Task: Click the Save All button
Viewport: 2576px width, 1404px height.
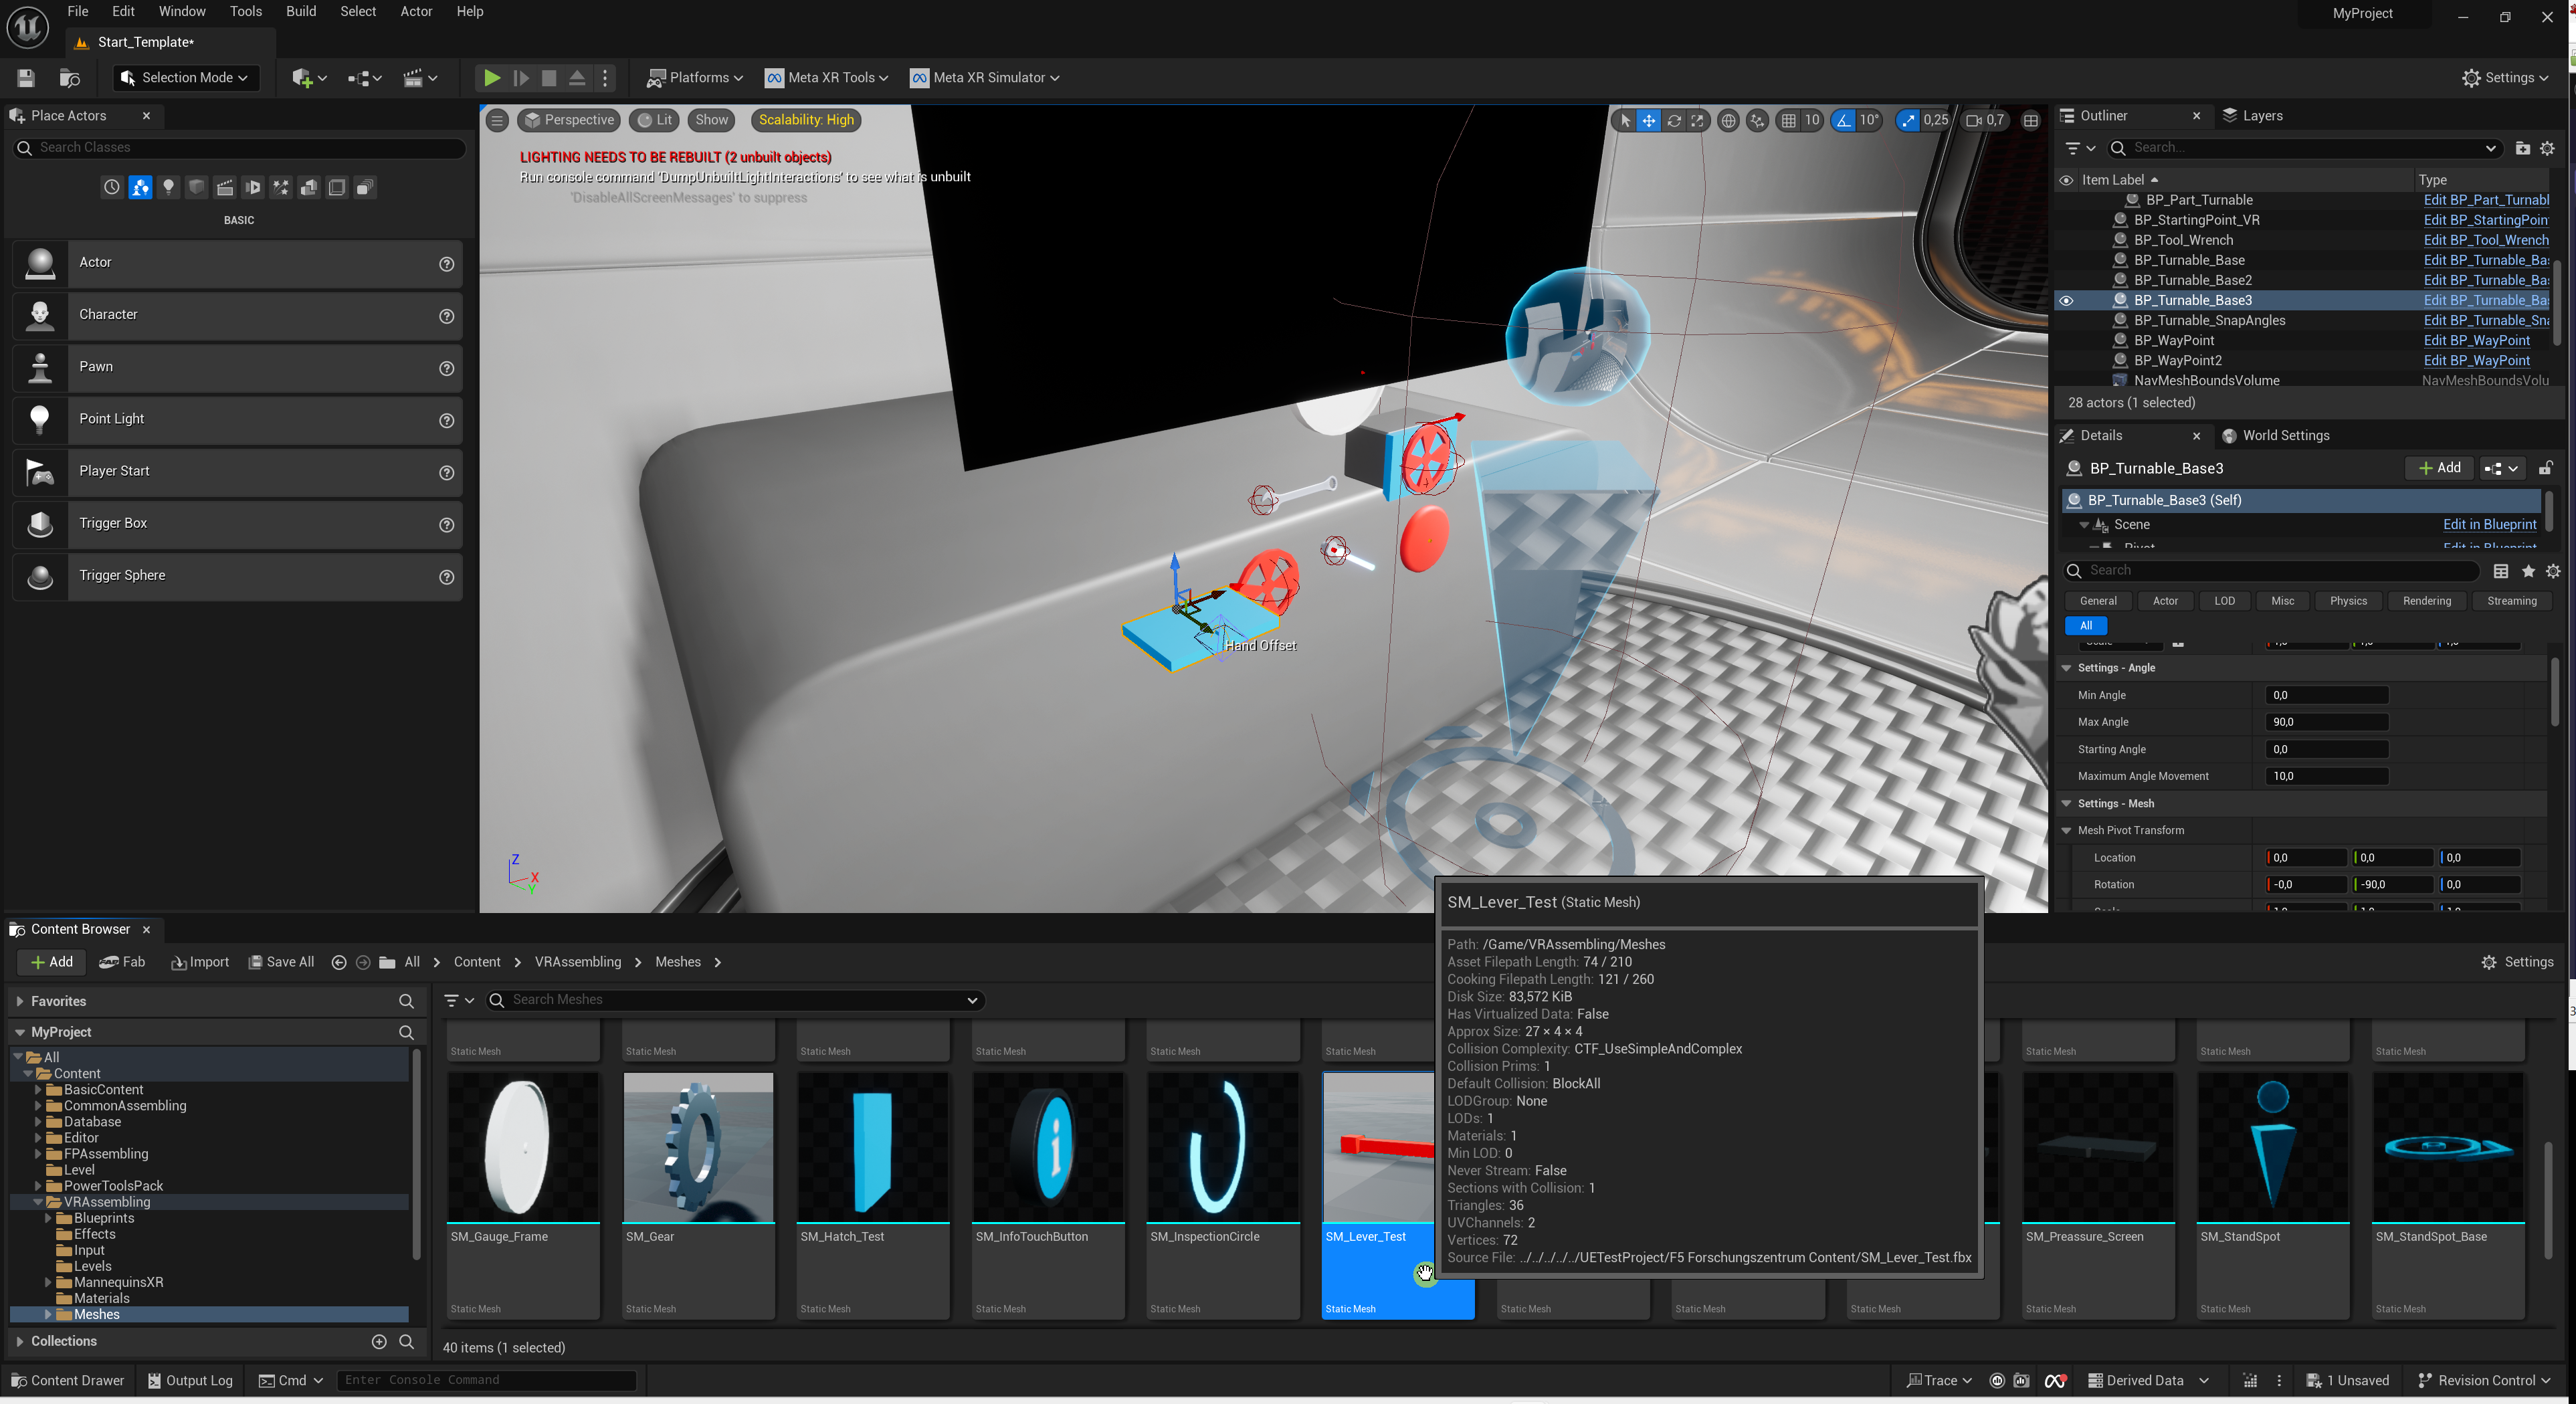Action: pyautogui.click(x=281, y=962)
